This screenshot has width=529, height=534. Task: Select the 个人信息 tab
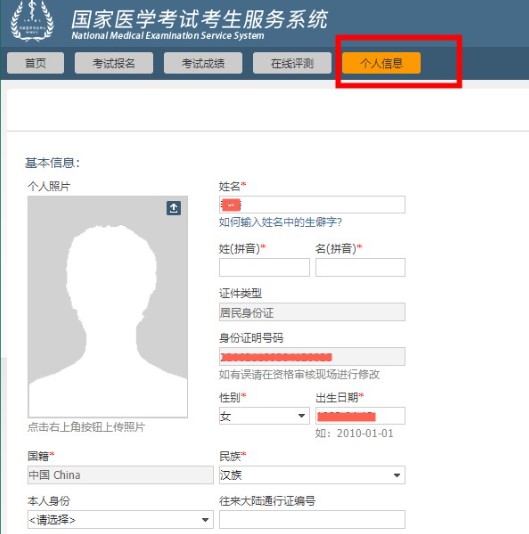click(x=382, y=63)
